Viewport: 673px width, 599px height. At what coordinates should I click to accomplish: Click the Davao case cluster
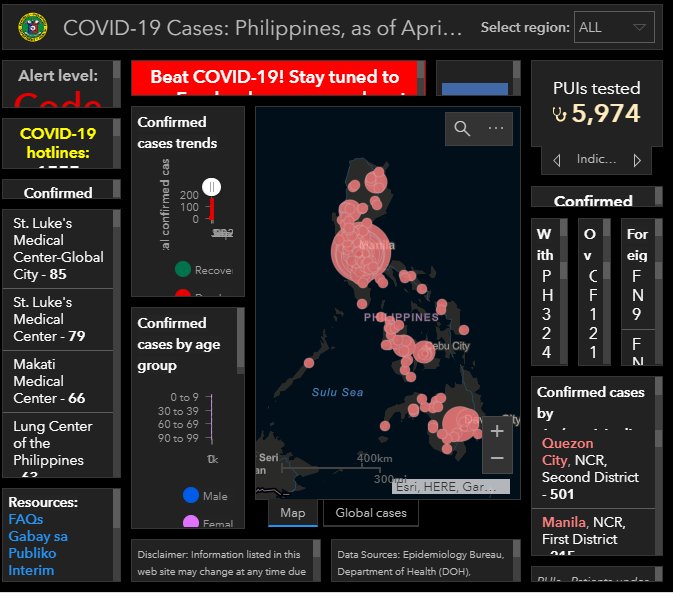coord(460,424)
